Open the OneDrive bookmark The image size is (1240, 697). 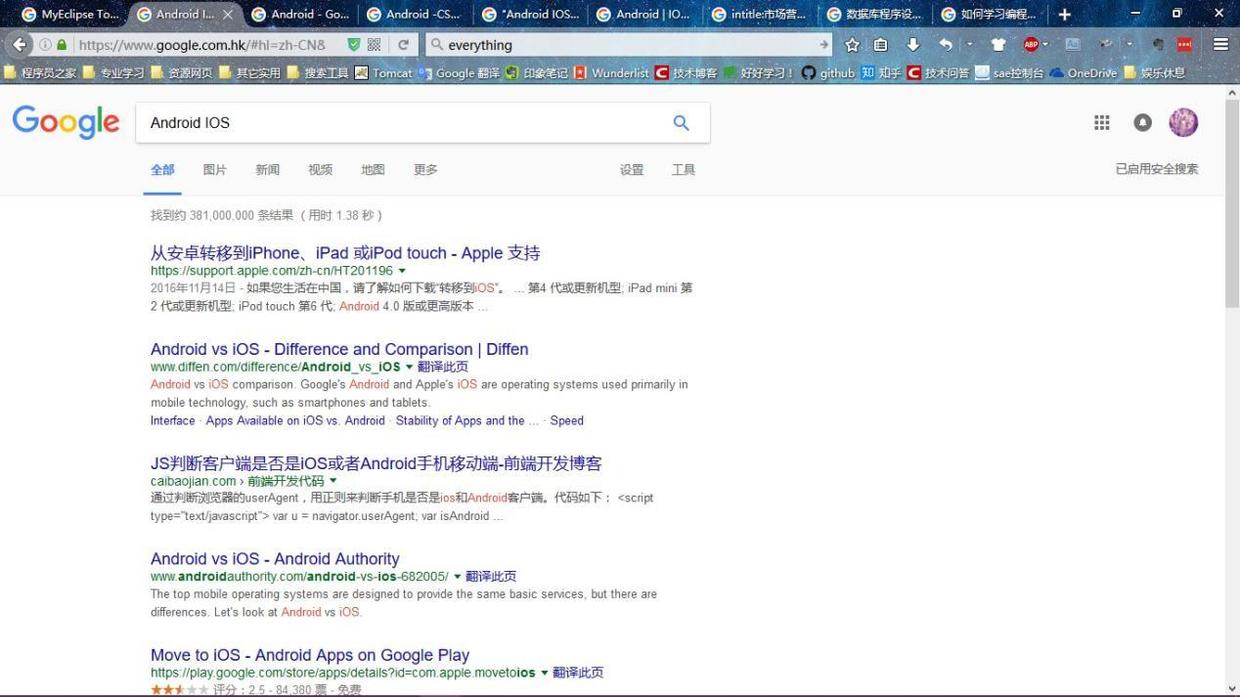tap(1083, 72)
